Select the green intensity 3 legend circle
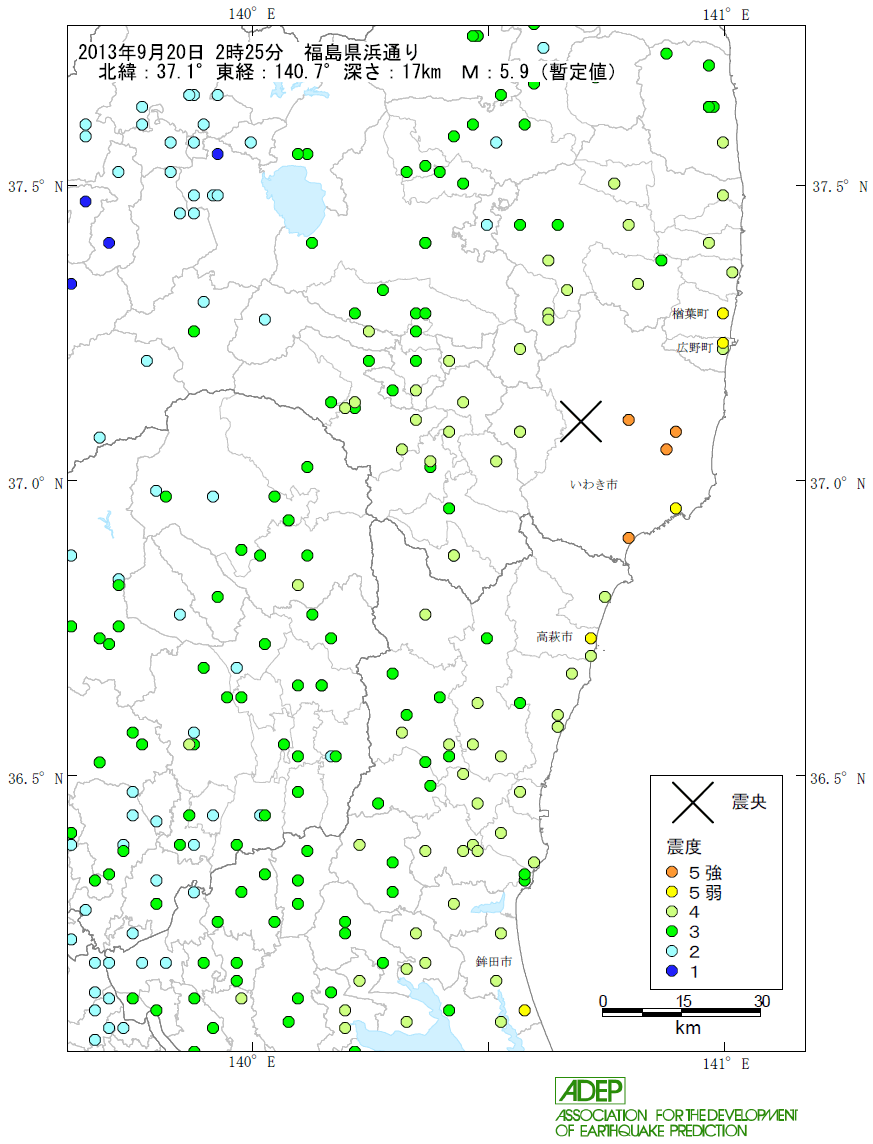This screenshot has height=1144, width=873. [x=673, y=931]
